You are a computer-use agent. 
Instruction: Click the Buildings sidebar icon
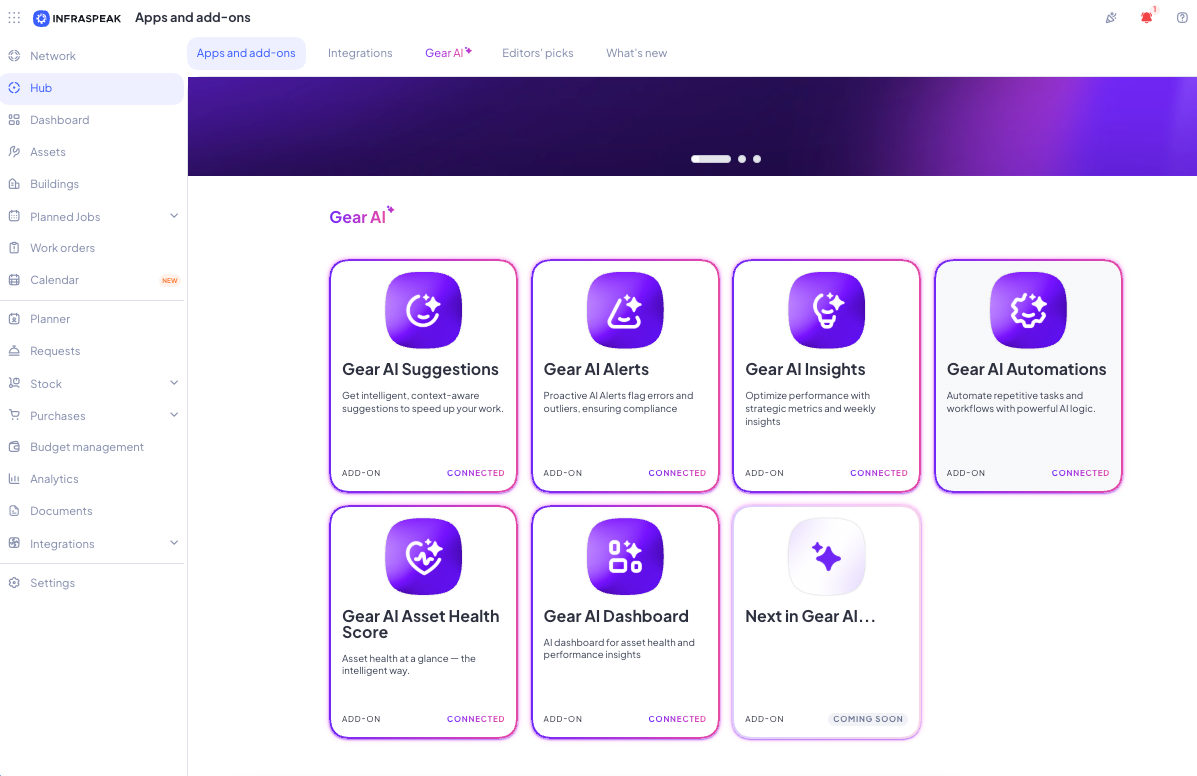(14, 184)
